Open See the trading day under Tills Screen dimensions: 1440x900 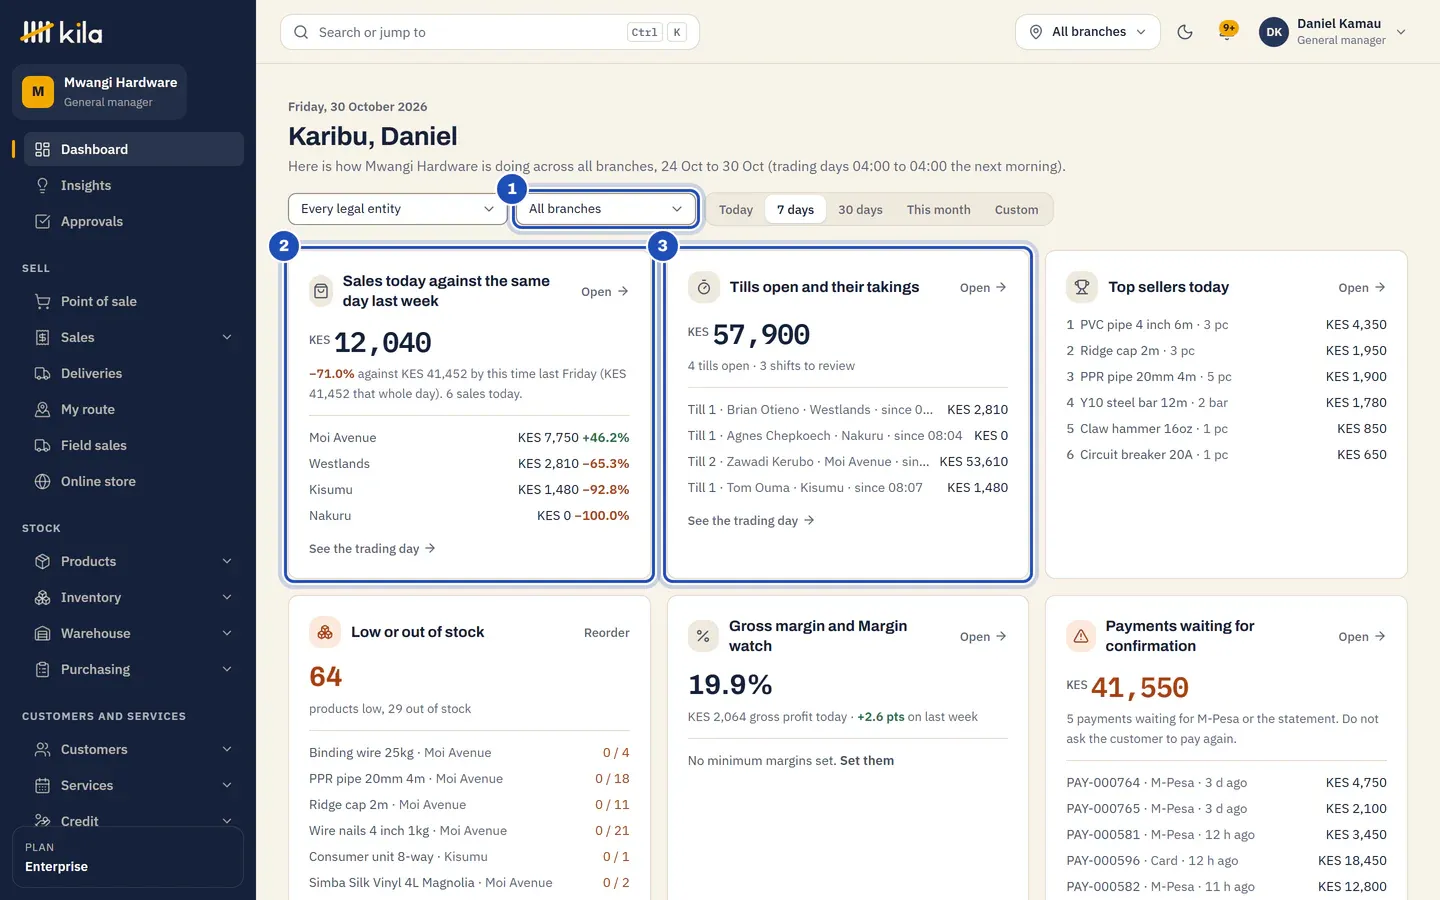pyautogui.click(x=751, y=521)
